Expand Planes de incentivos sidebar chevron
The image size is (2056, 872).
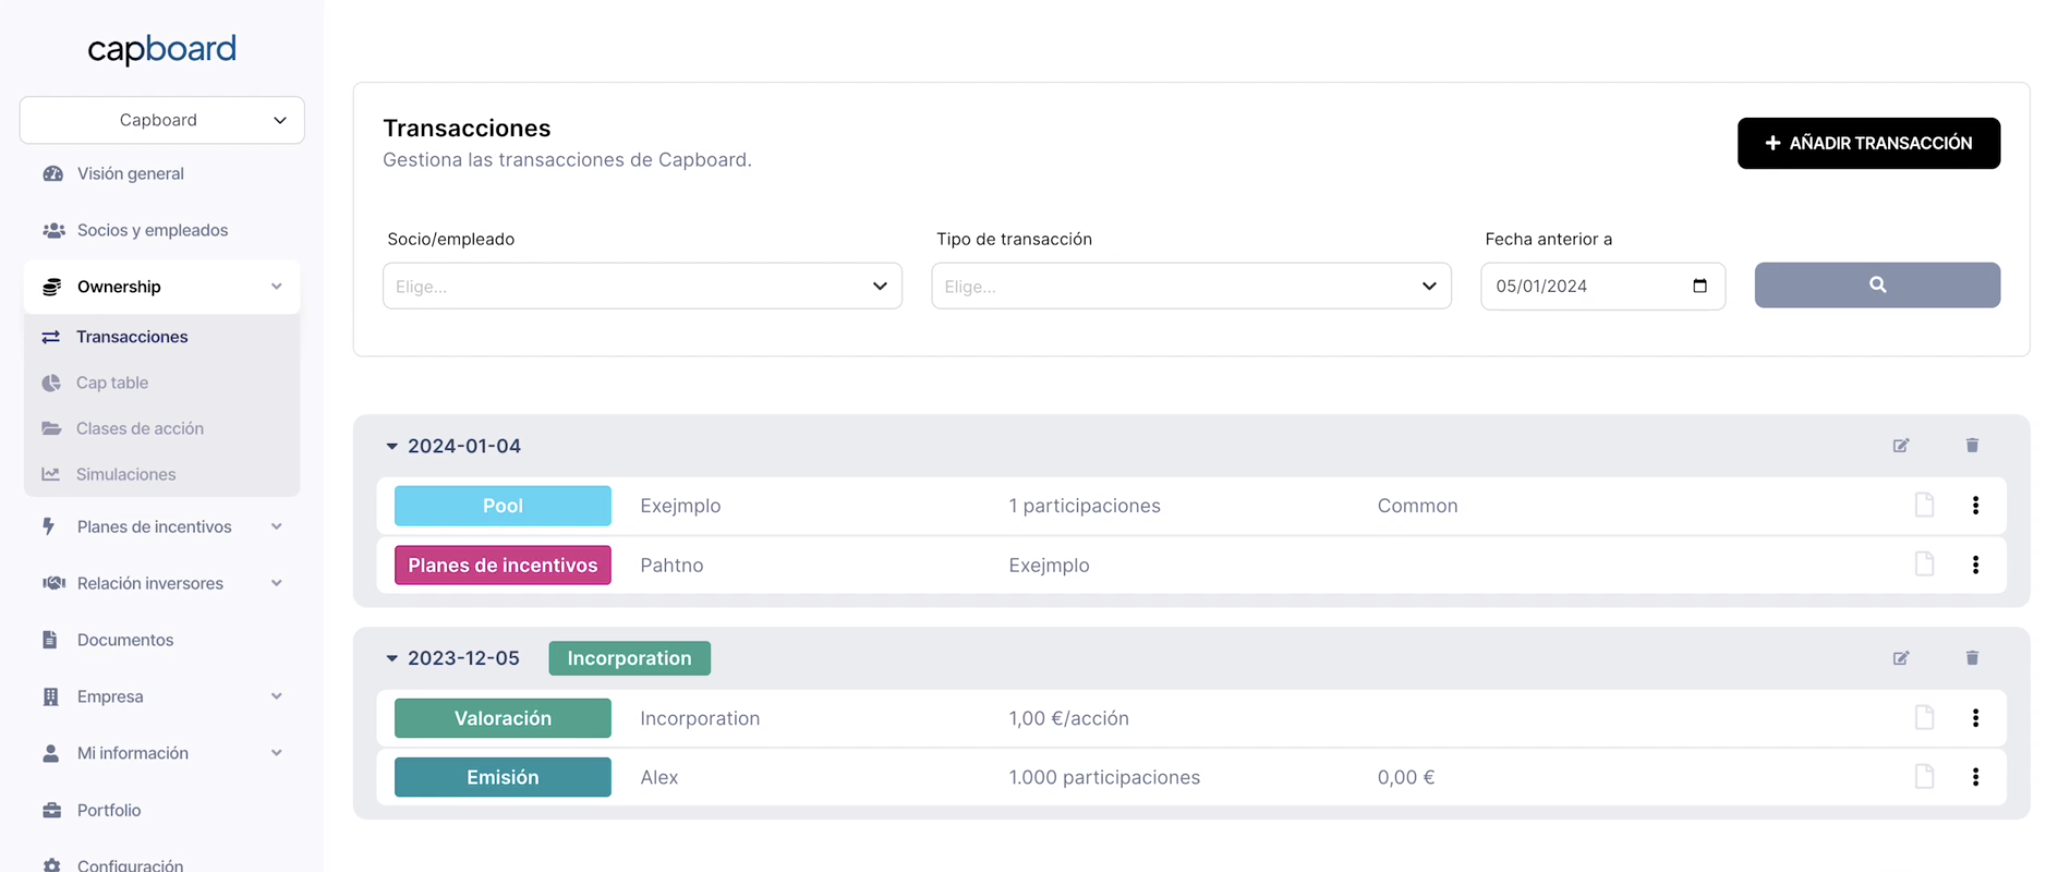coord(277,526)
